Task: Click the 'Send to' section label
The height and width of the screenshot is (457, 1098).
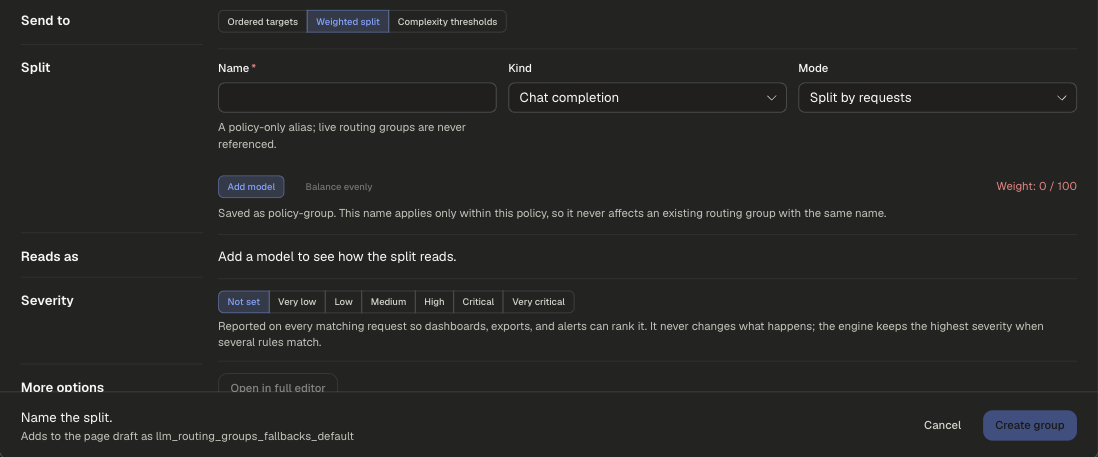Action: pos(46,20)
